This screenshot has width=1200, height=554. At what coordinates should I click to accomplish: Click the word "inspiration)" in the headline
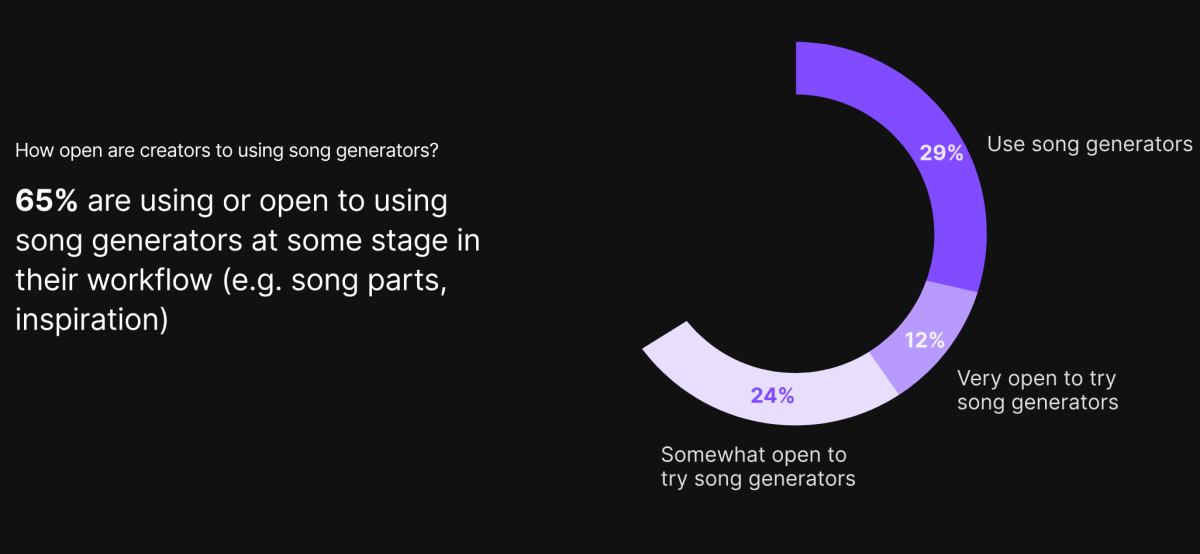click(x=92, y=321)
